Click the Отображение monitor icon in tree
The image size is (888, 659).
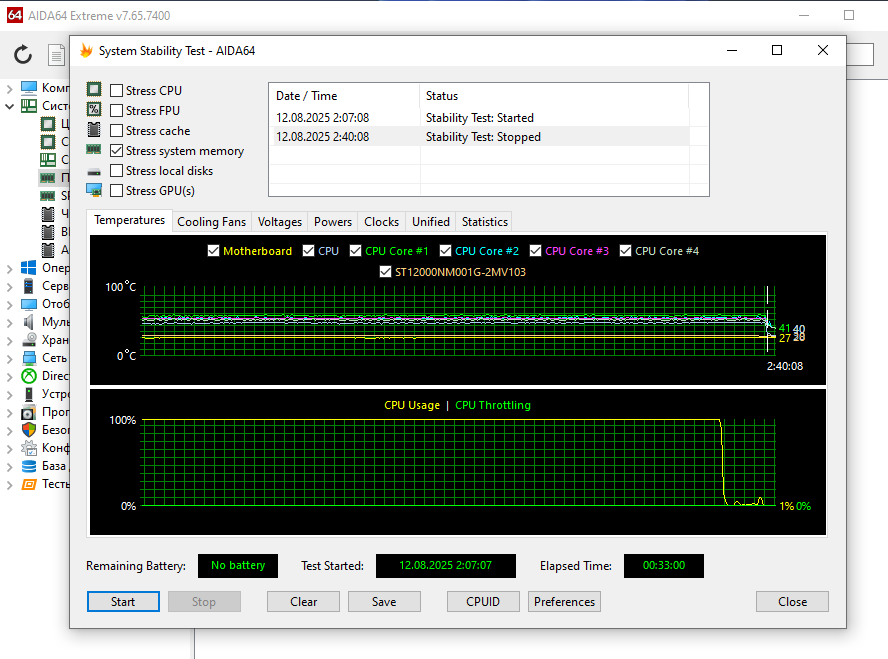29,304
